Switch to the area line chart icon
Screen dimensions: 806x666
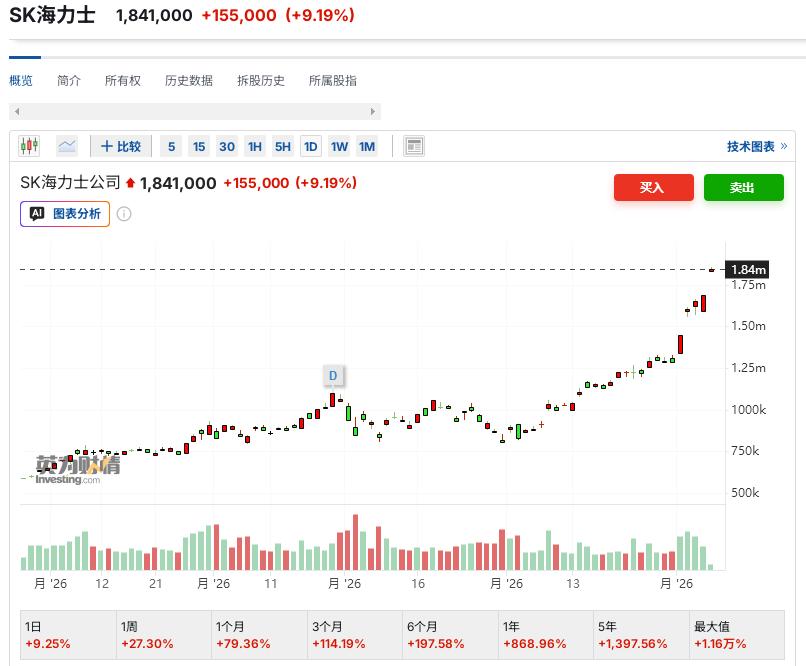tap(67, 146)
